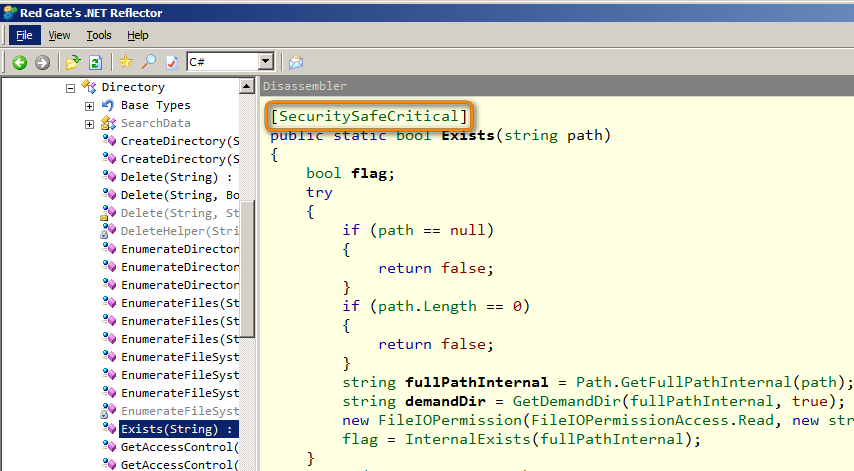Open the View menu
The height and width of the screenshot is (471, 854).
pyautogui.click(x=60, y=35)
